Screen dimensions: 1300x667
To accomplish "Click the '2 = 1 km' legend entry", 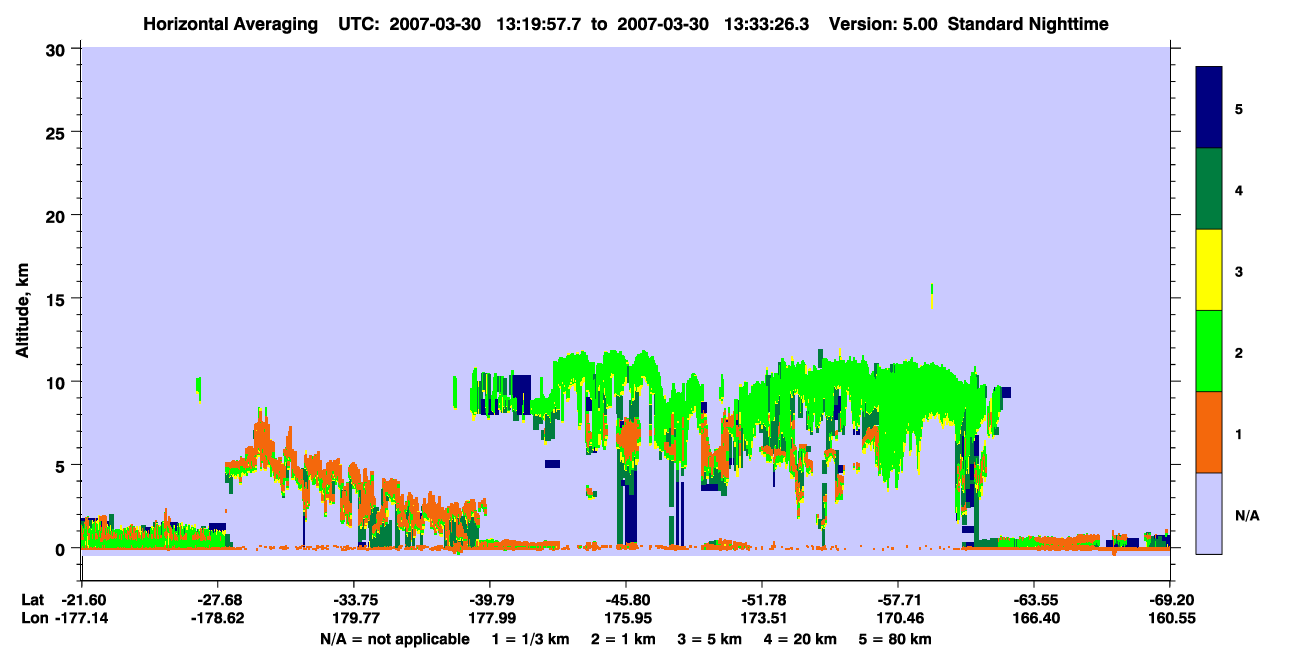I will (622, 639).
